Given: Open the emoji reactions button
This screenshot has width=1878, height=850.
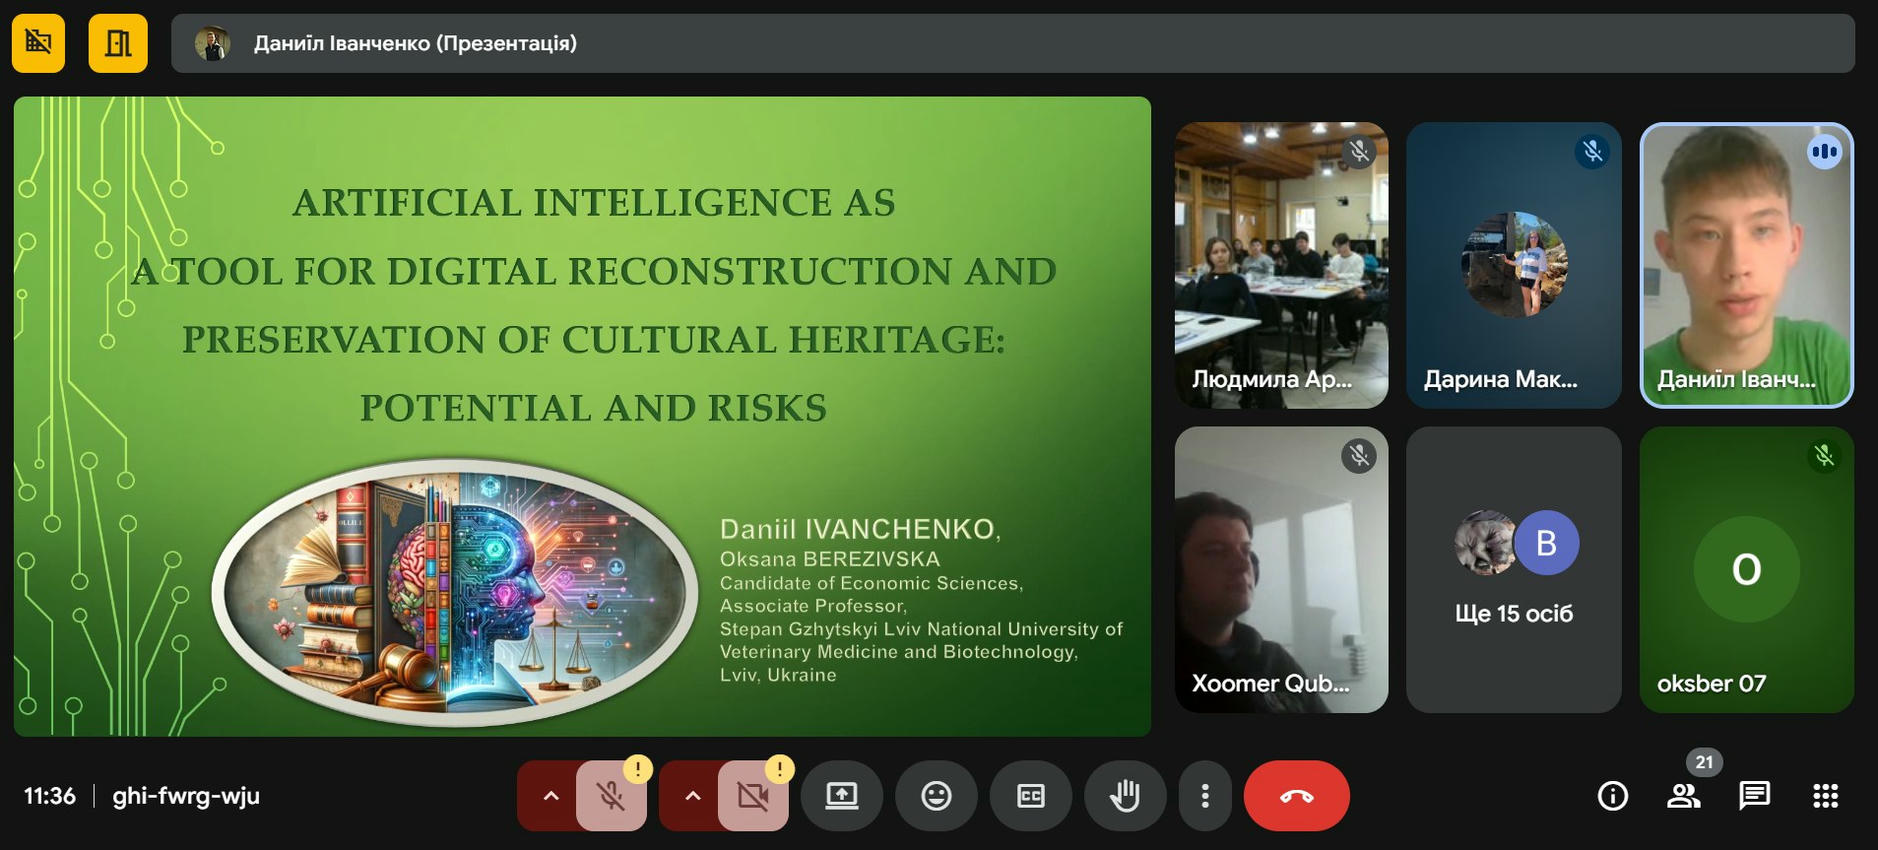Looking at the screenshot, I should coord(936,796).
